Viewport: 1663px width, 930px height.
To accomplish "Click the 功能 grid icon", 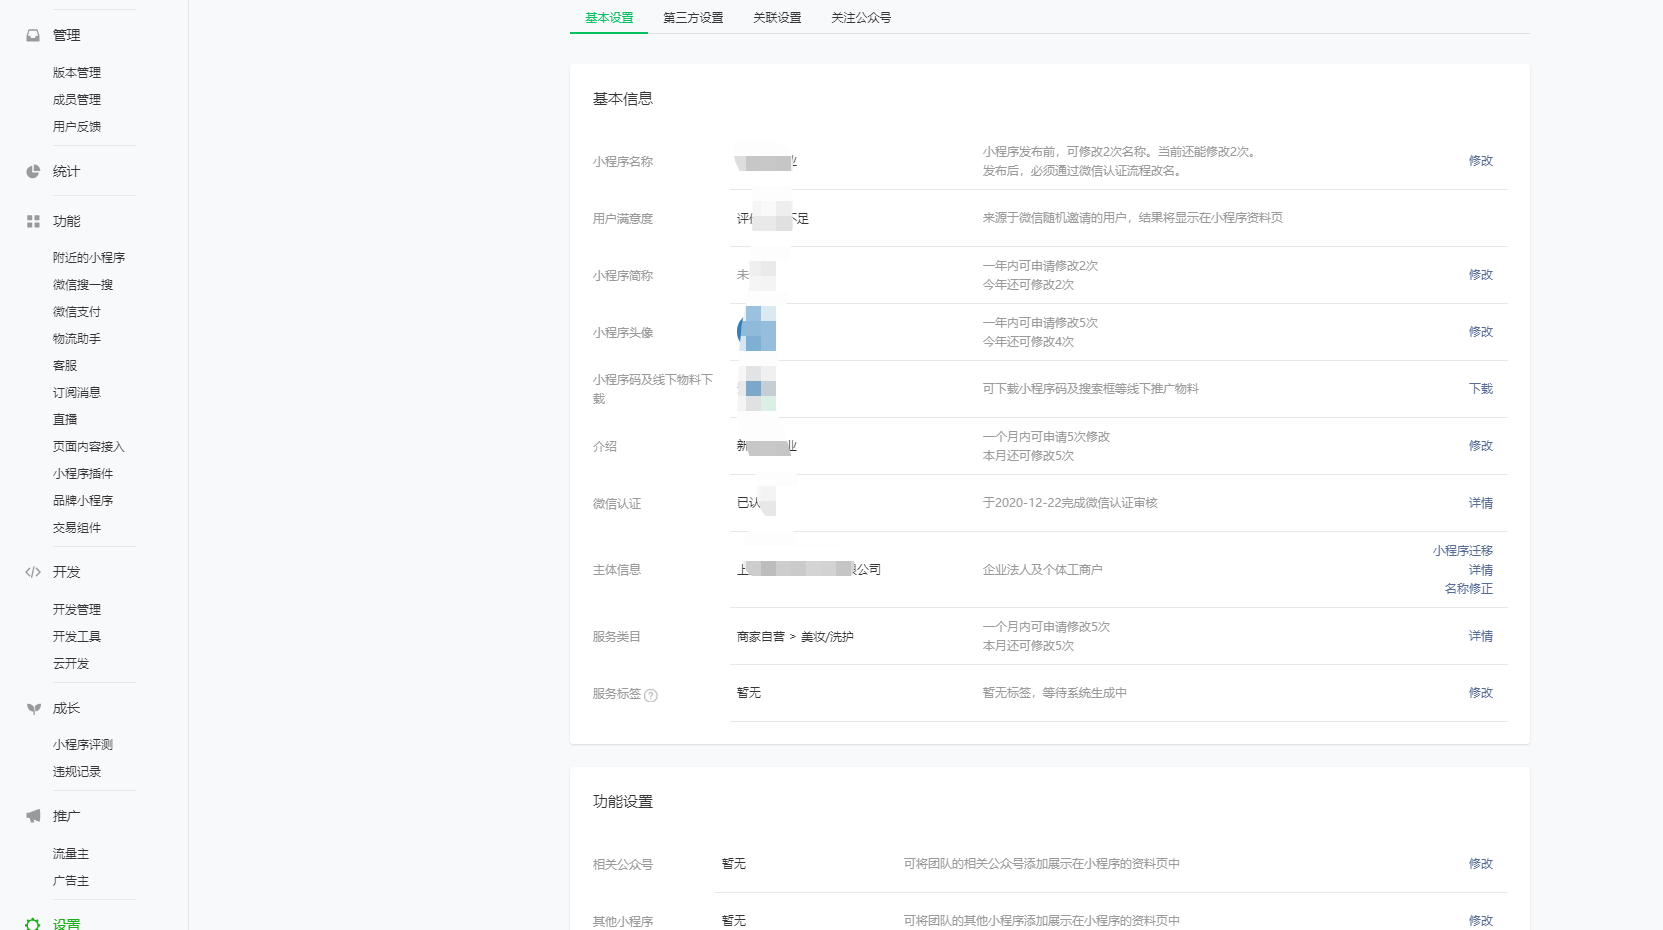I will [x=33, y=222].
